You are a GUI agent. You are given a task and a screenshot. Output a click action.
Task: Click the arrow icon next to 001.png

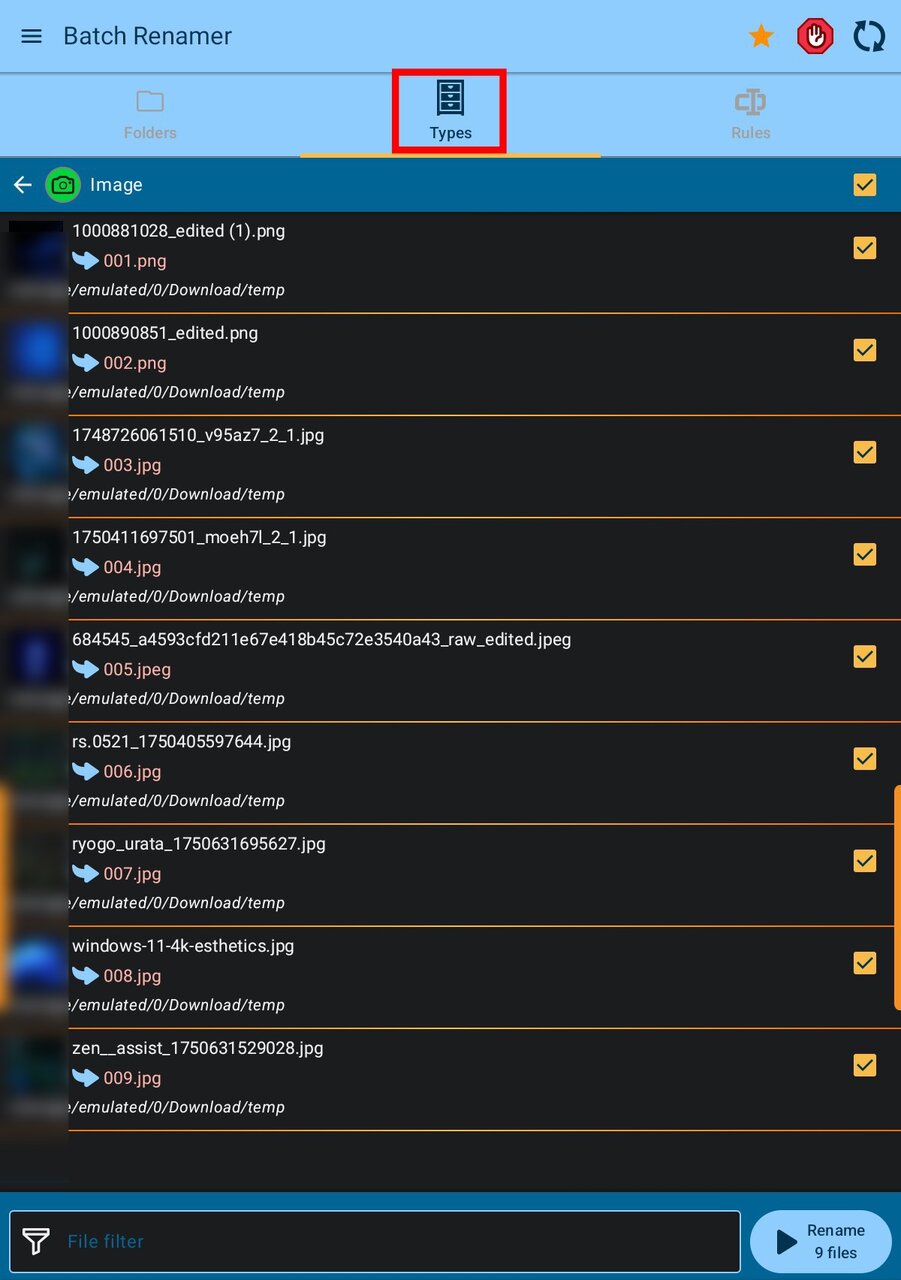click(86, 261)
